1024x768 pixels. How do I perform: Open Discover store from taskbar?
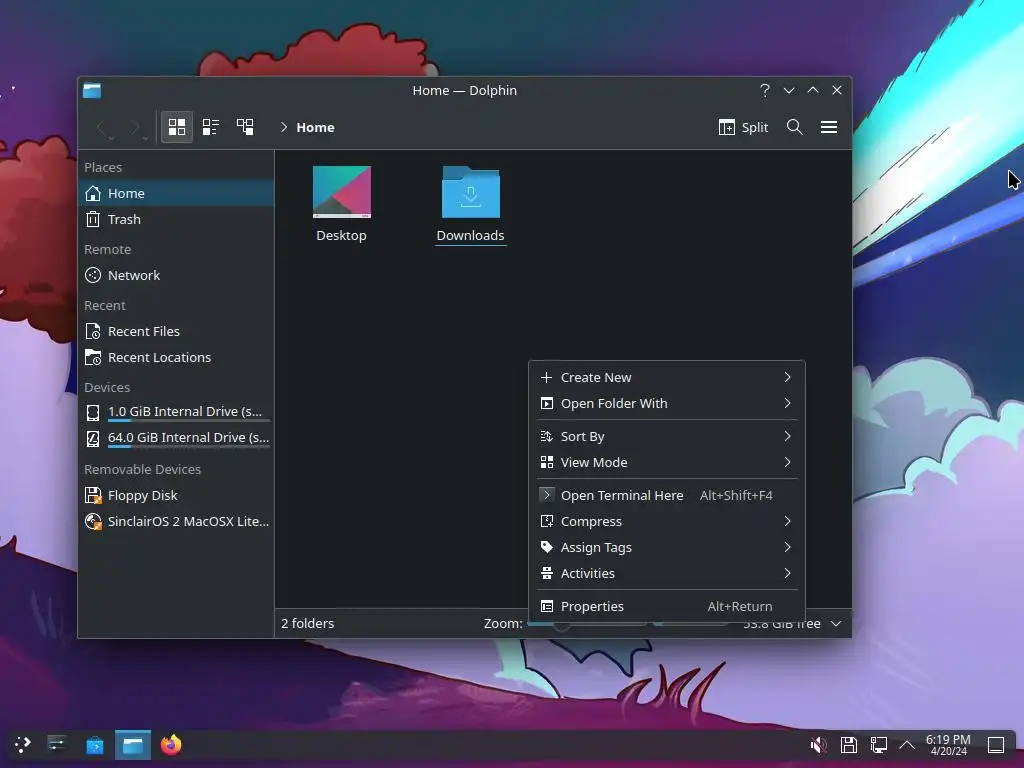(x=95, y=745)
